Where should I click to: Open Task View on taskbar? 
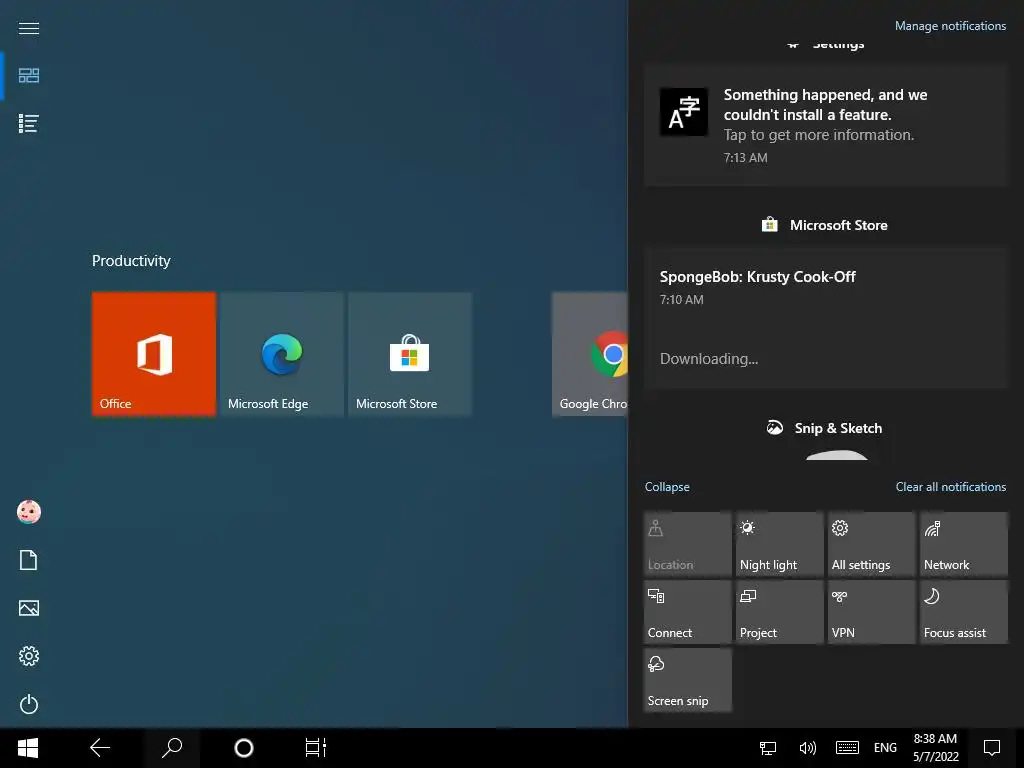coord(315,748)
